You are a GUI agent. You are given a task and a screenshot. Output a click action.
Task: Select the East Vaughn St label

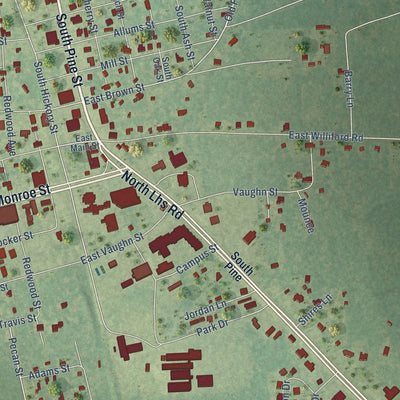pos(112,248)
